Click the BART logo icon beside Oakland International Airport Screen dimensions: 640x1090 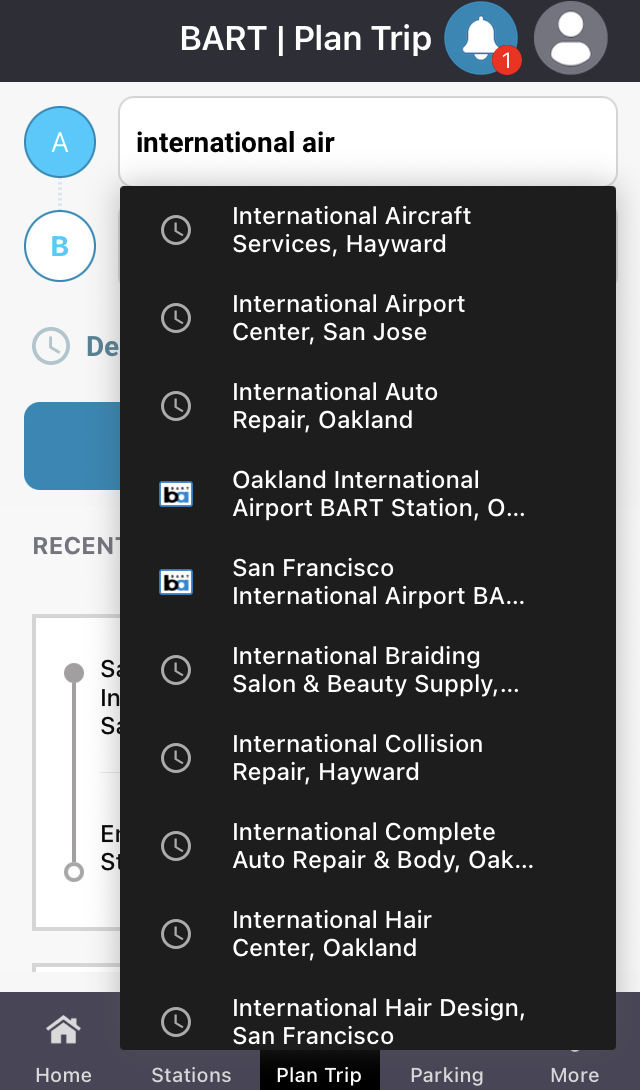(176, 494)
